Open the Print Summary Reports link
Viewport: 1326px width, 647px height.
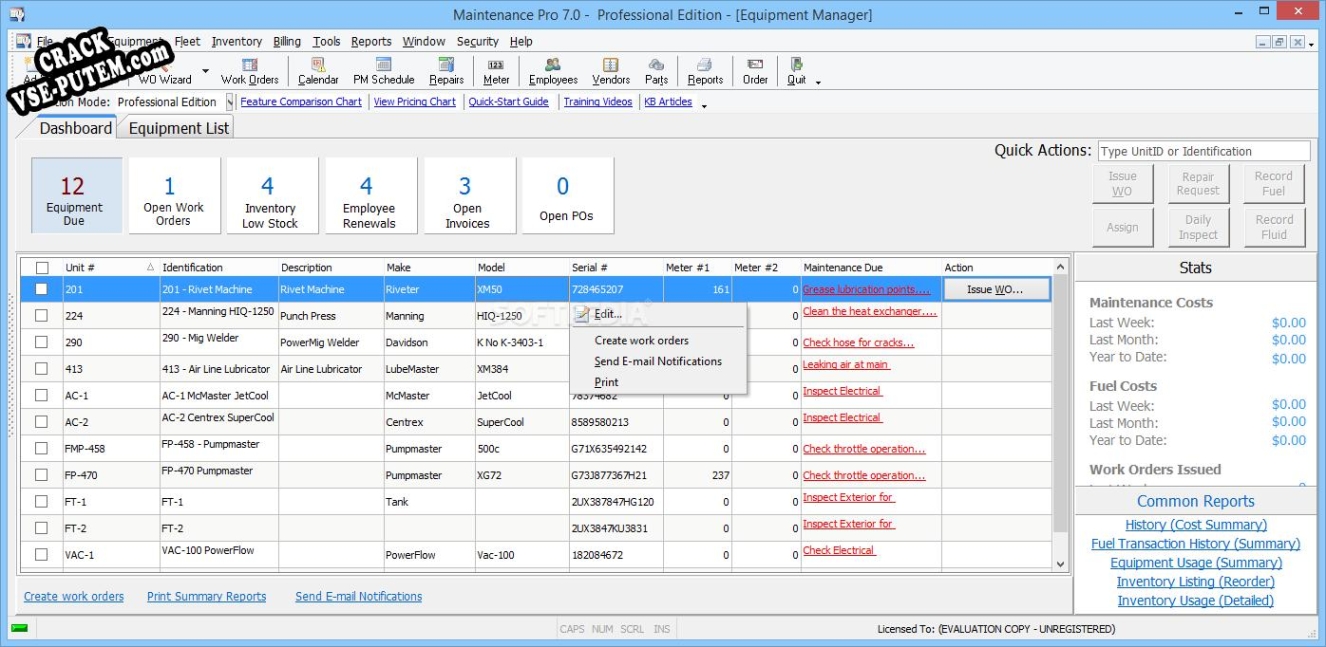(206, 597)
